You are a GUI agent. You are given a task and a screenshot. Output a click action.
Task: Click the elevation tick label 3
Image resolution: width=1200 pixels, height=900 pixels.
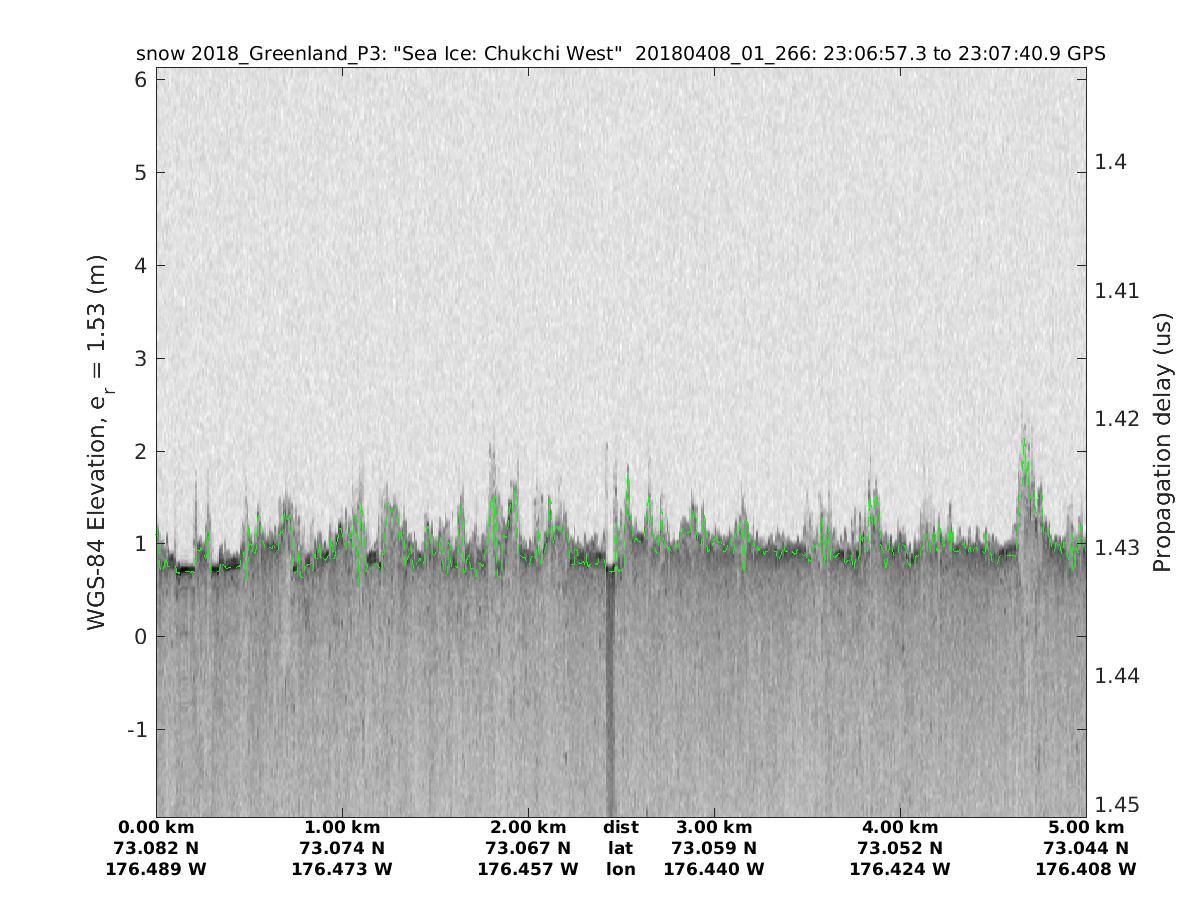click(141, 359)
